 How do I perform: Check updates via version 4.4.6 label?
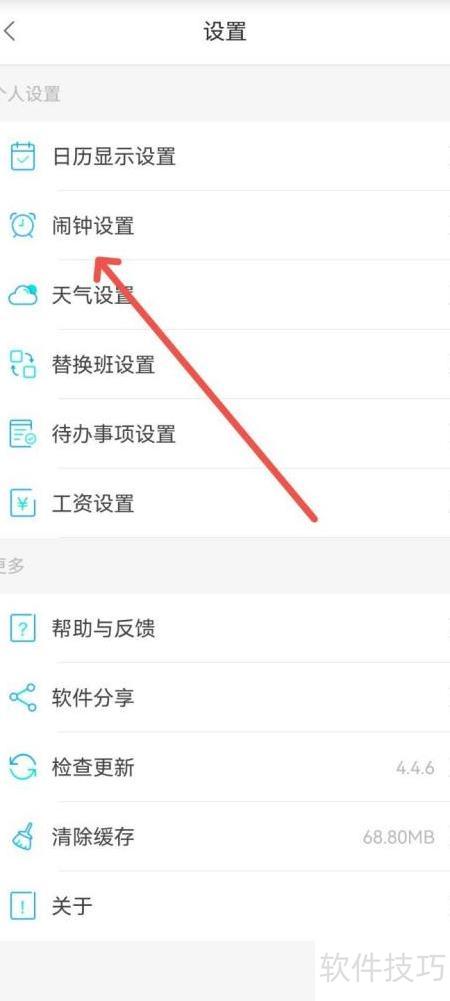(x=416, y=767)
